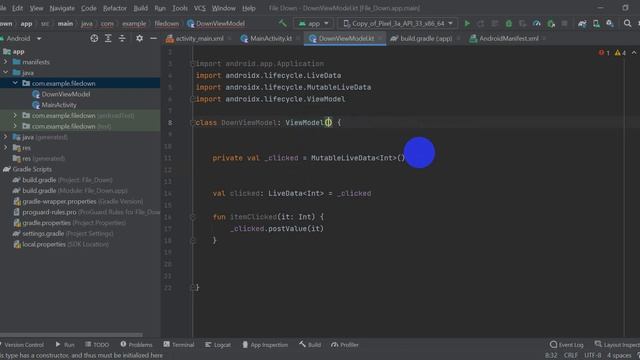The height and width of the screenshot is (360, 640).
Task: Switch to the activity_main.xml tab
Action: (x=199, y=38)
